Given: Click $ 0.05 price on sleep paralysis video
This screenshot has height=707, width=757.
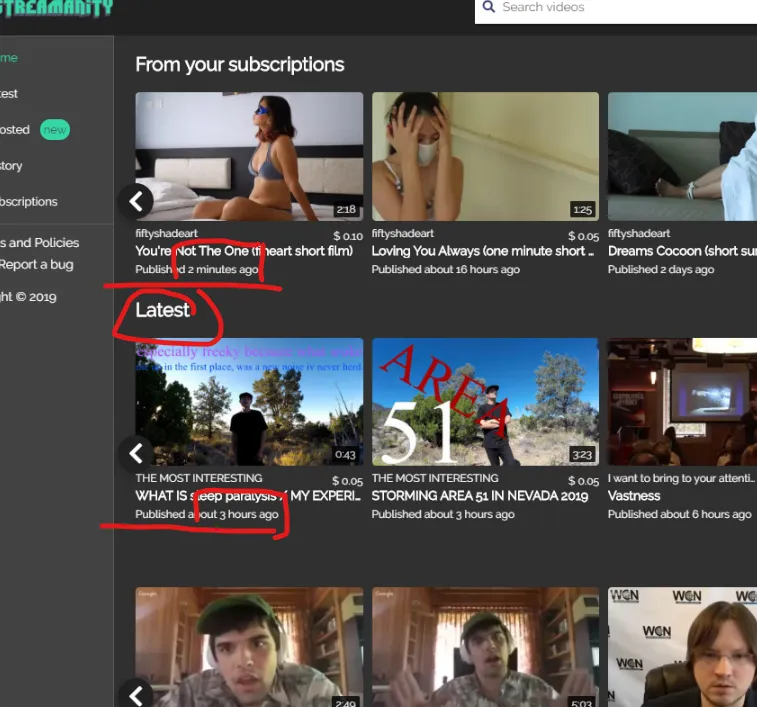Looking at the screenshot, I should pyautogui.click(x=348, y=481).
